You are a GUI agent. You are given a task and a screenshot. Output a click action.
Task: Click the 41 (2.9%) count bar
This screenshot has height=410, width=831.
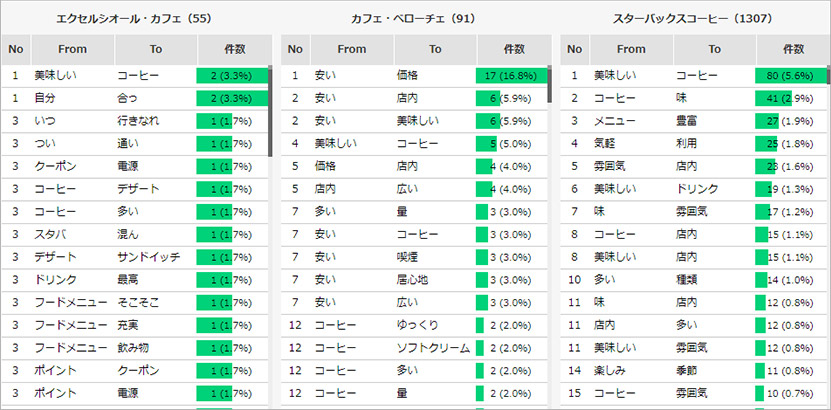click(790, 99)
